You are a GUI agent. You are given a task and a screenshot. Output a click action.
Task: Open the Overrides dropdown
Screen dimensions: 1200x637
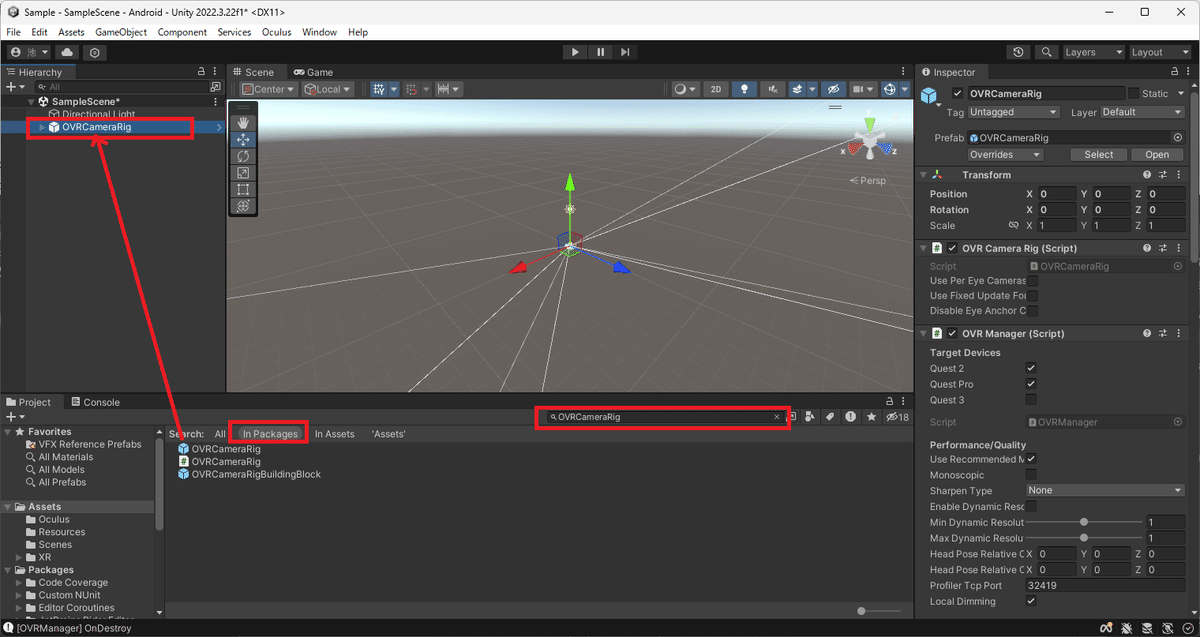(x=1005, y=155)
